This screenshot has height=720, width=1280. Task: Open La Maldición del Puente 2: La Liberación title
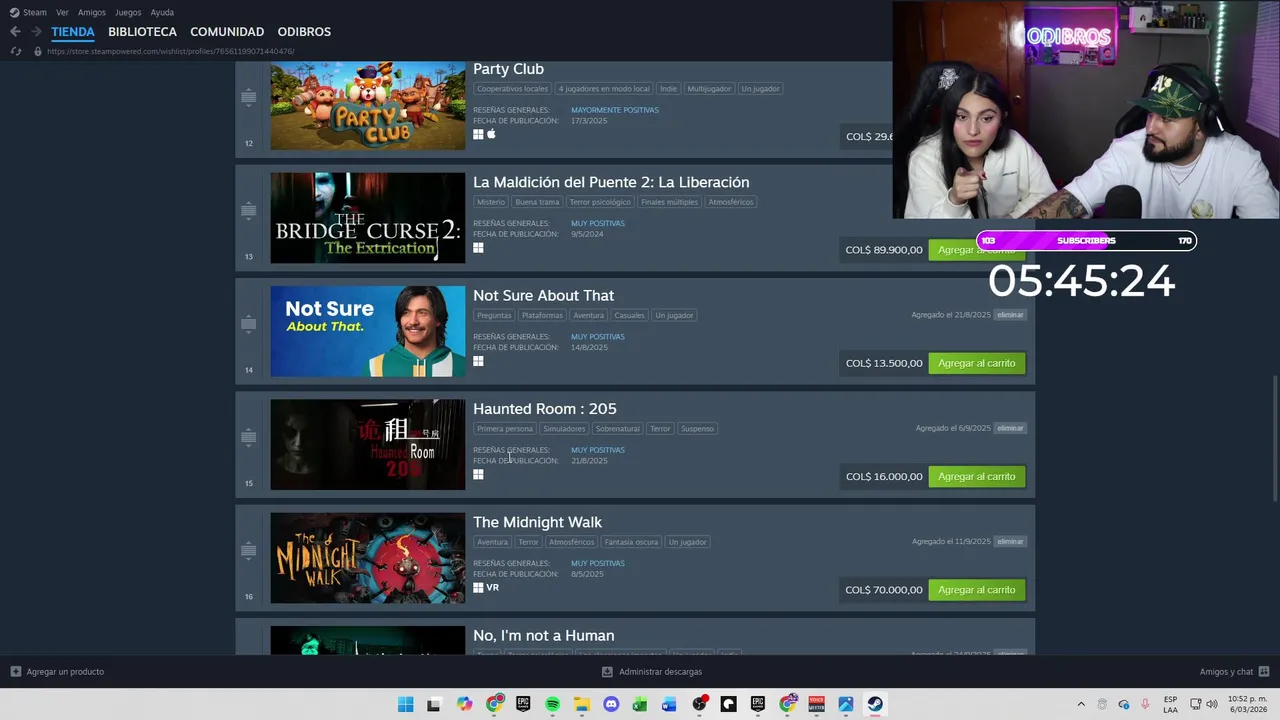(x=611, y=182)
